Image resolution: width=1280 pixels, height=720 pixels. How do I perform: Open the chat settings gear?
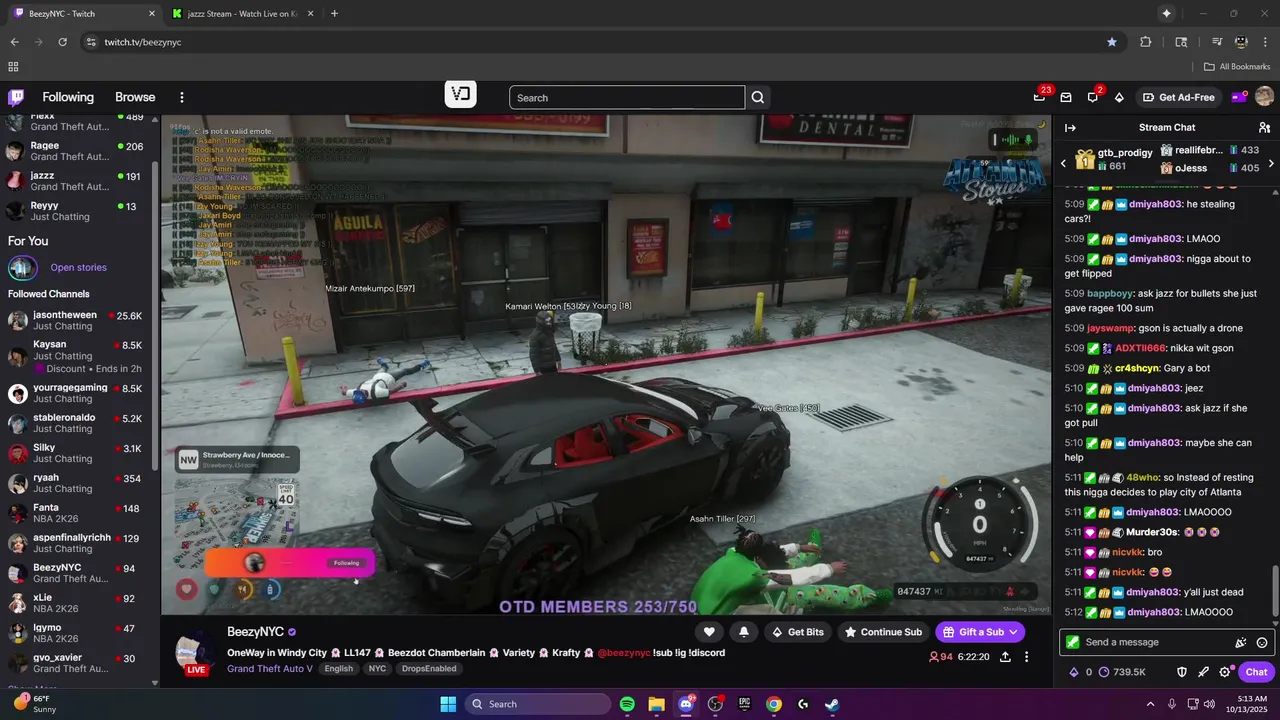(x=1224, y=672)
